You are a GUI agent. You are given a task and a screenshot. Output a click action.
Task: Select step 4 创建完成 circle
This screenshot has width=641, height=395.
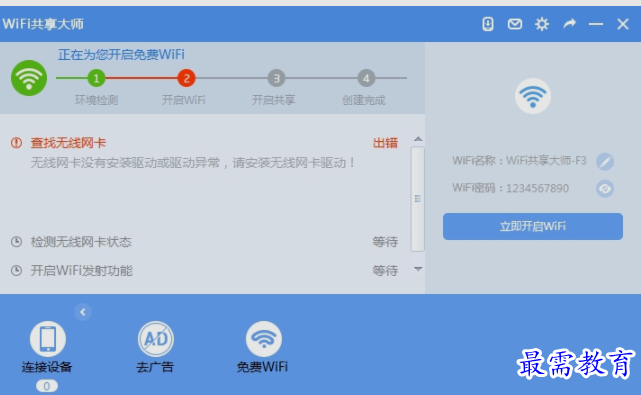[366, 78]
